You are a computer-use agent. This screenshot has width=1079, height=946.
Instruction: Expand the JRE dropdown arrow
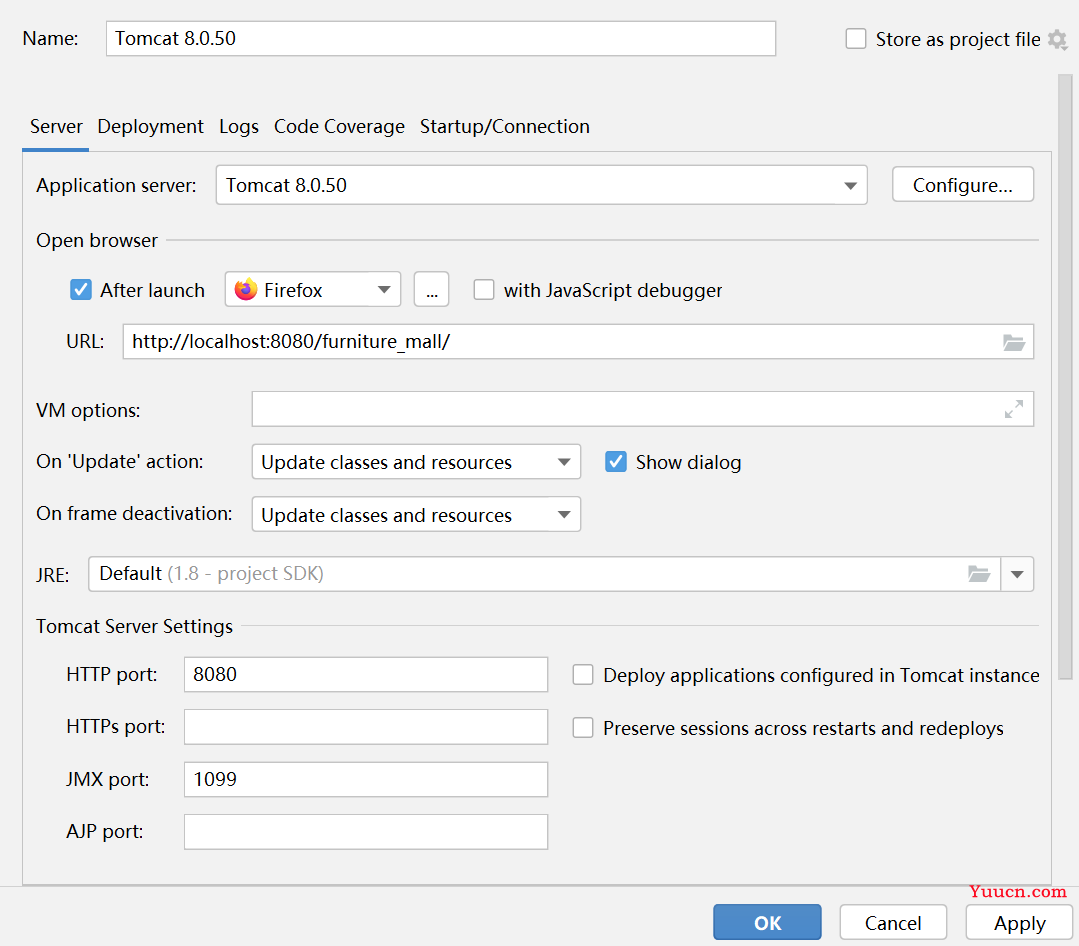tap(1017, 574)
